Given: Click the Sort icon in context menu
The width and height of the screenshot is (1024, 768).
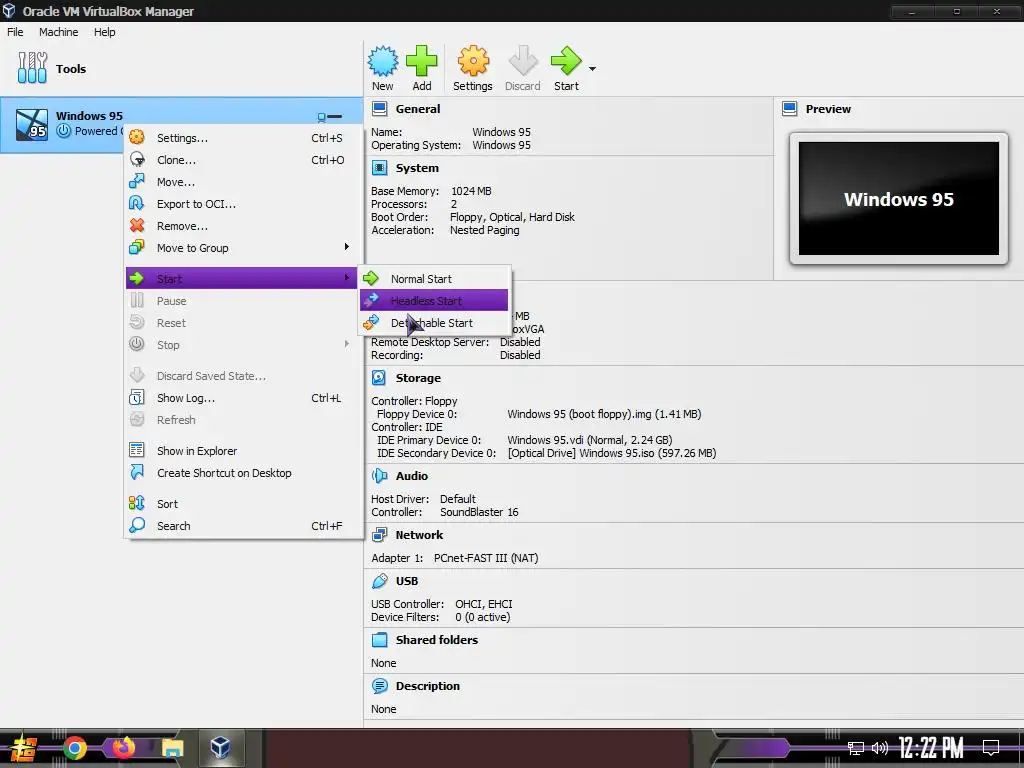Looking at the screenshot, I should 136,503.
